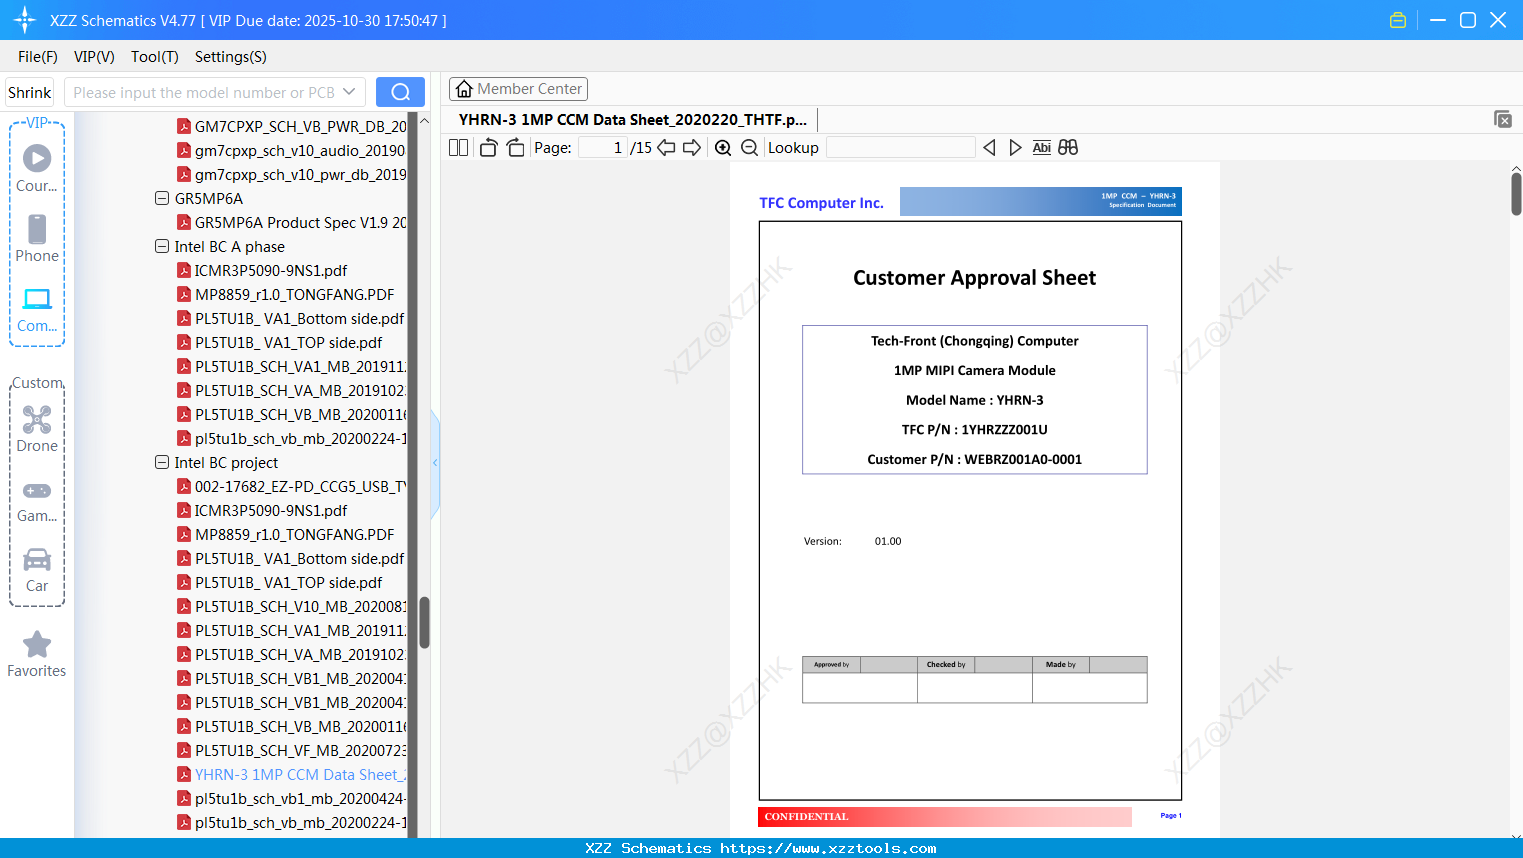
Task: Rotate the page counterclockwise
Action: pos(488,148)
